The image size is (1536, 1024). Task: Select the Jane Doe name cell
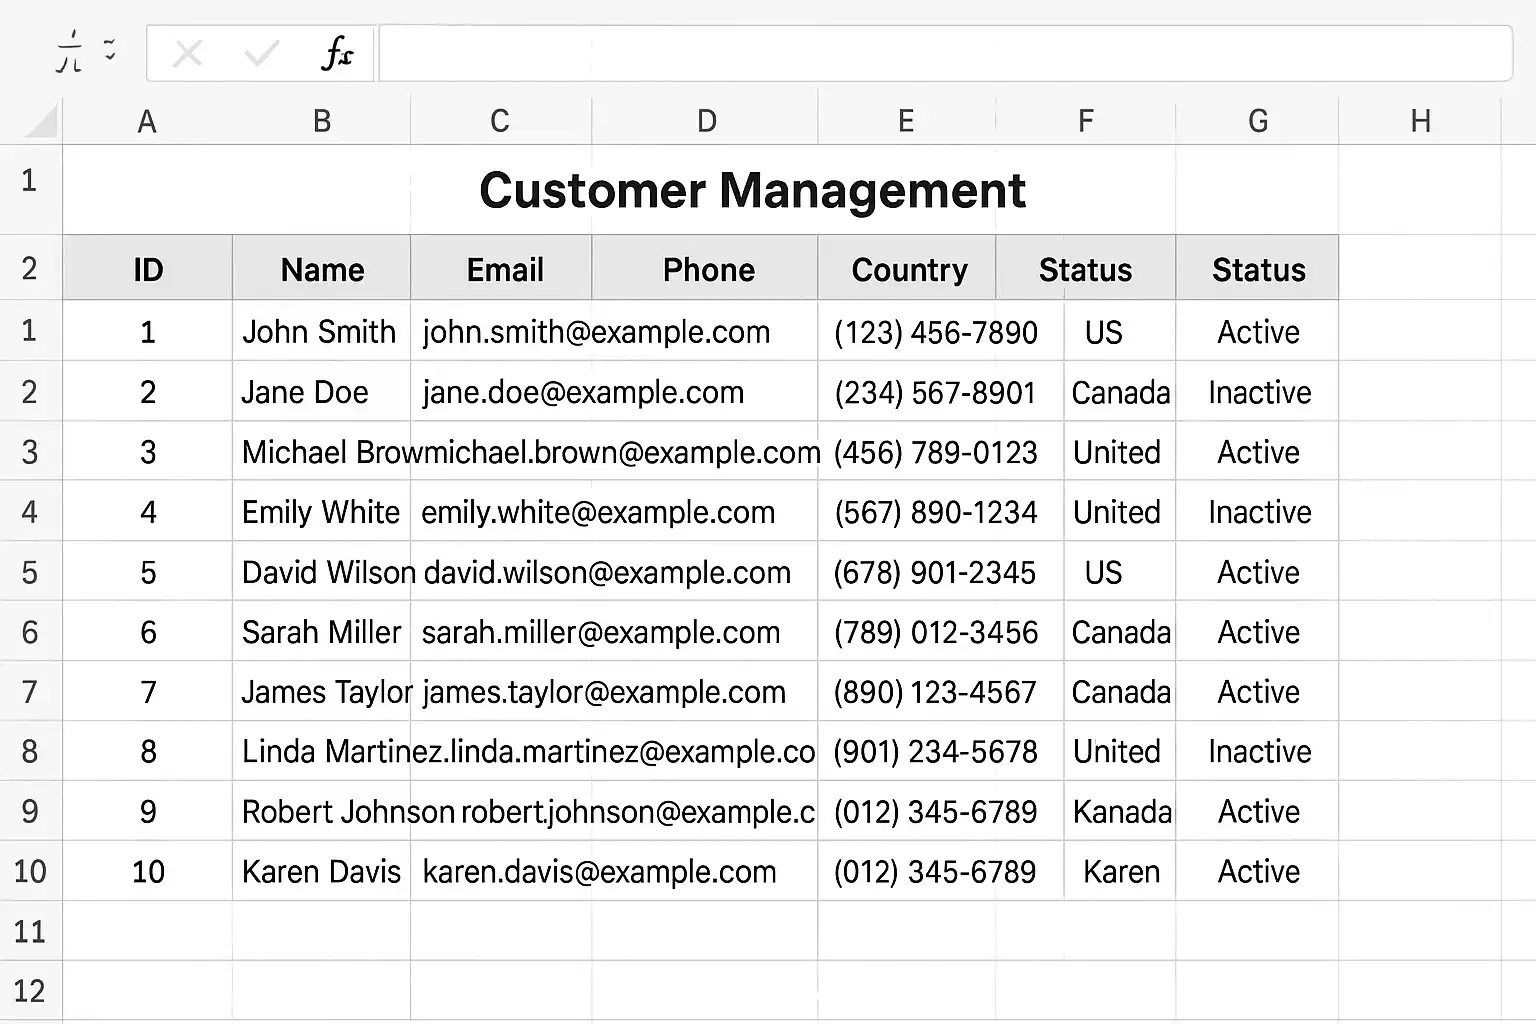305,392
